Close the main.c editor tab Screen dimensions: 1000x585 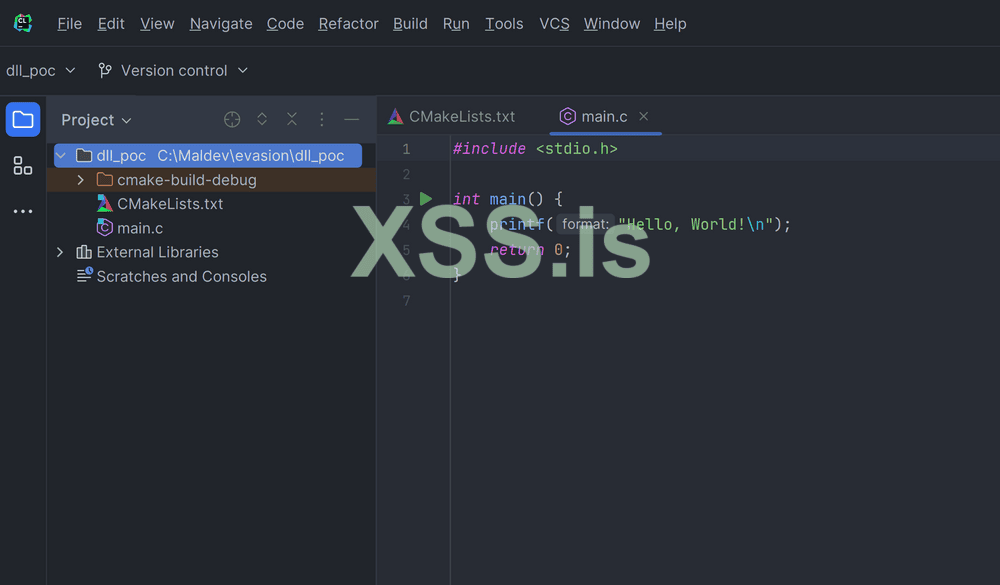click(643, 116)
